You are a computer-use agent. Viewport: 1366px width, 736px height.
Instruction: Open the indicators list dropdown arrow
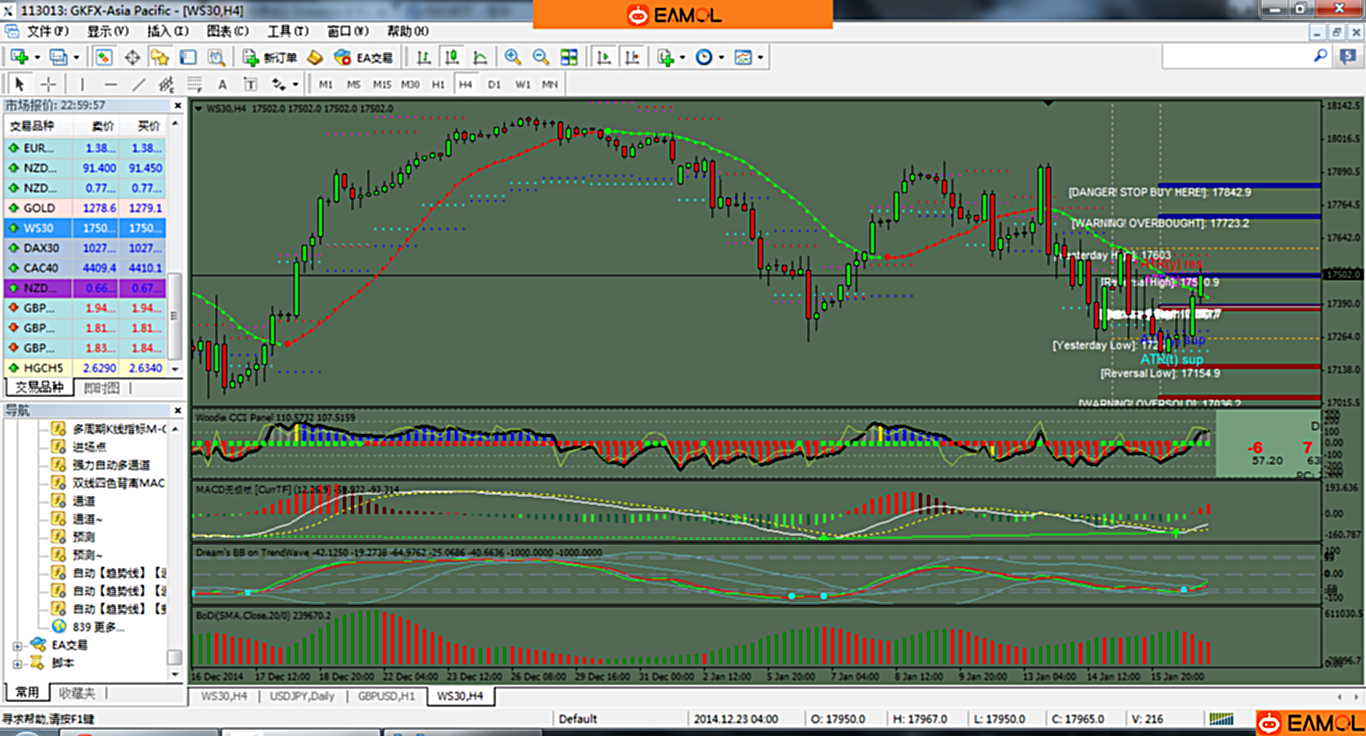click(x=683, y=58)
